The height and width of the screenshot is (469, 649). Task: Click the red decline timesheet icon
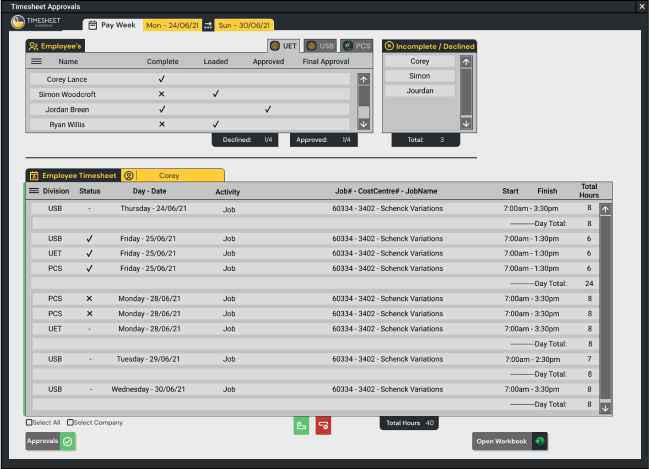[x=323, y=425]
